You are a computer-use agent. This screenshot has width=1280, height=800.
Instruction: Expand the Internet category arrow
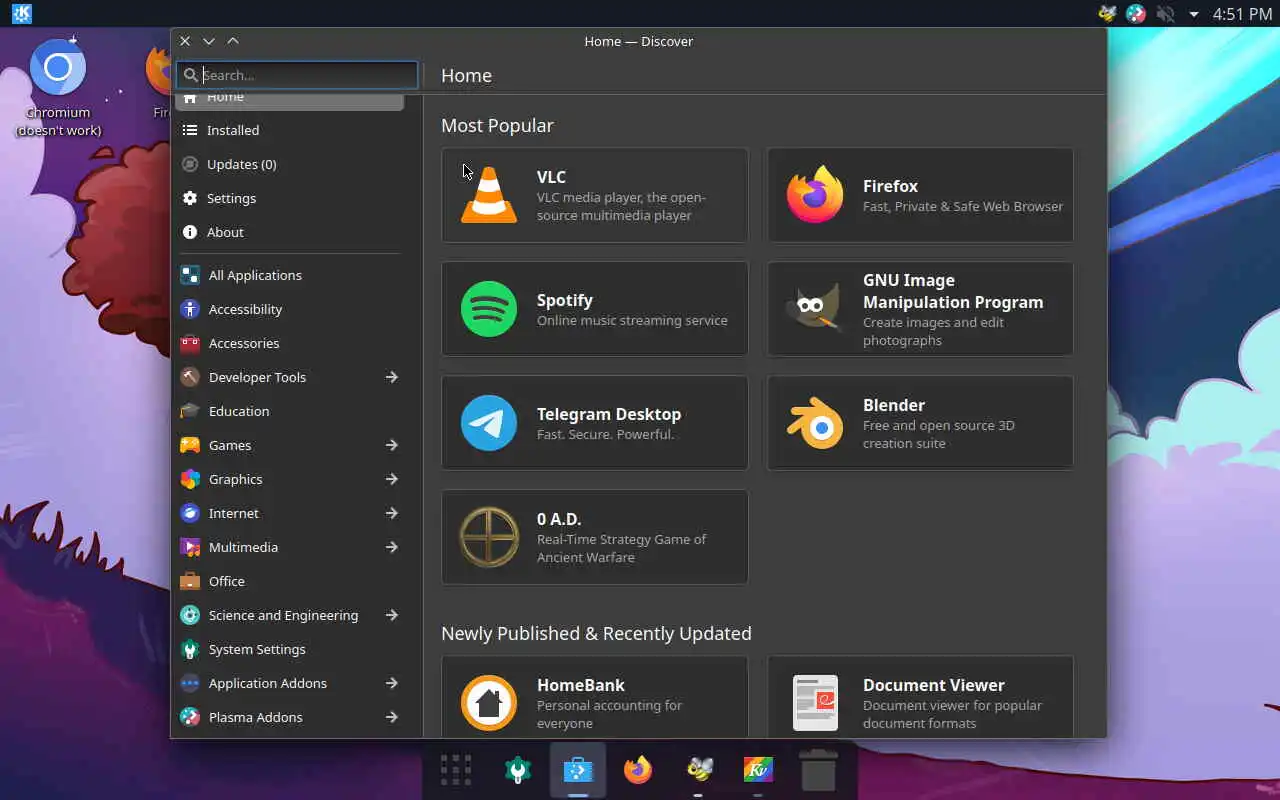tap(392, 513)
